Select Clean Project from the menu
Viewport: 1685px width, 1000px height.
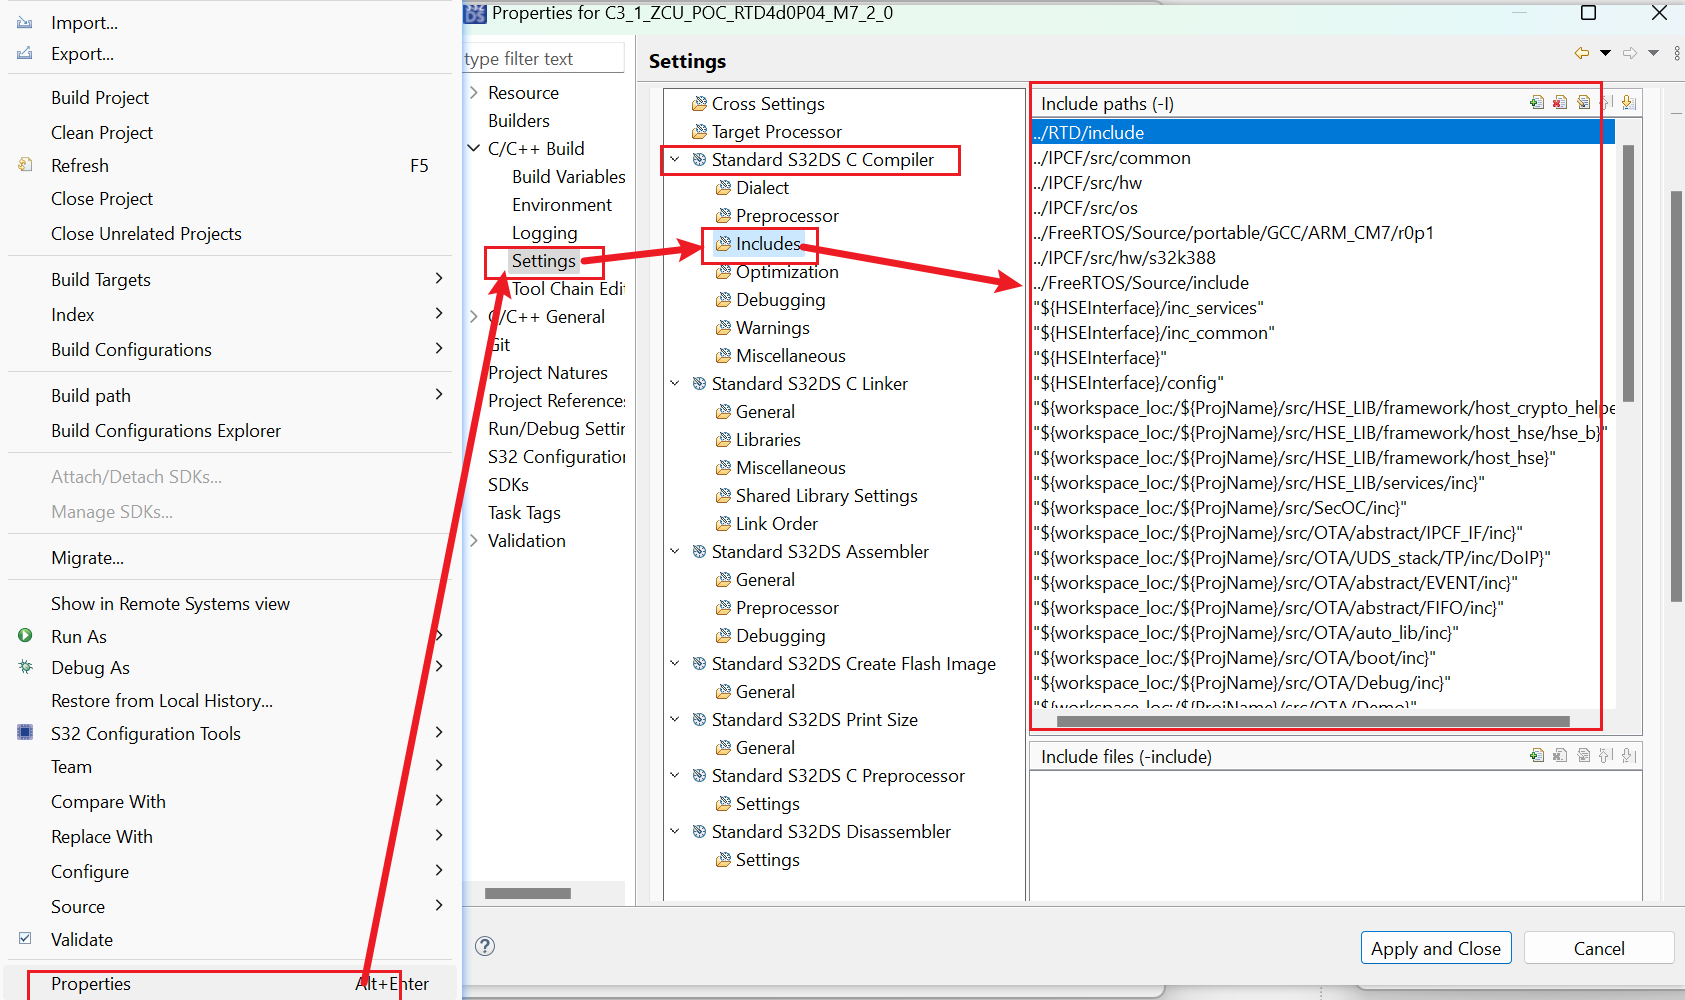click(102, 131)
